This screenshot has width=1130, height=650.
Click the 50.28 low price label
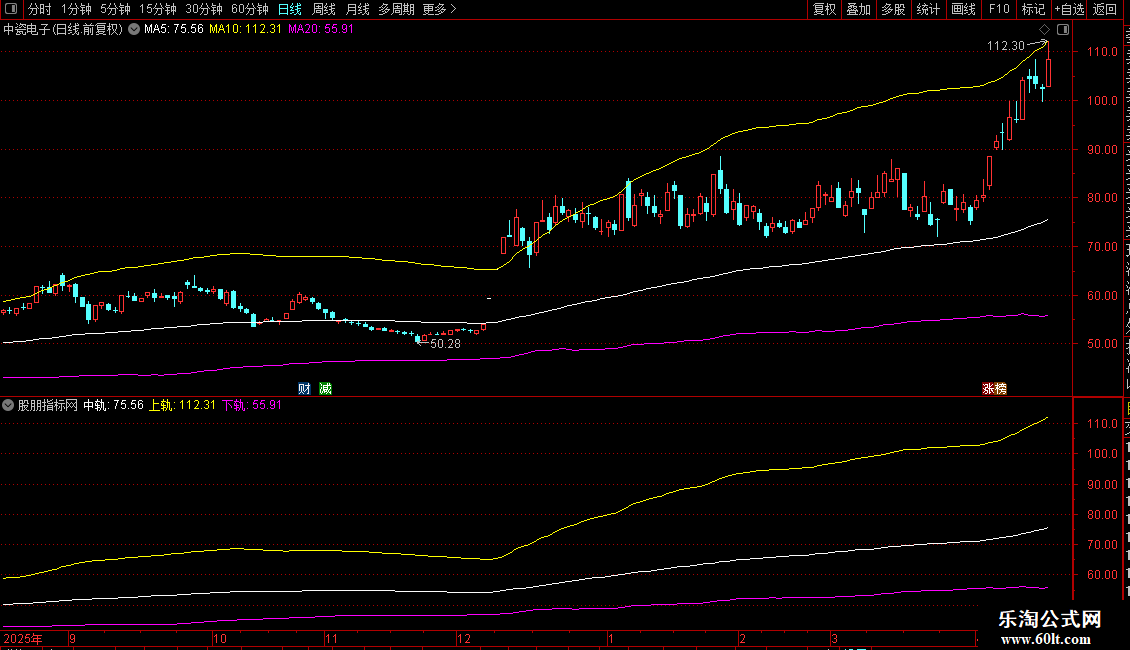click(445, 344)
